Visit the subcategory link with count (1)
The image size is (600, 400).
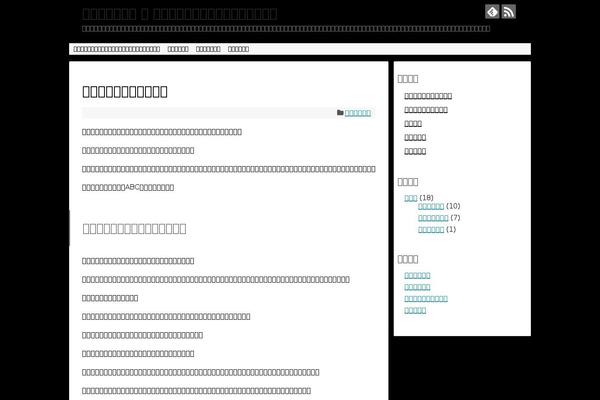click(431, 230)
